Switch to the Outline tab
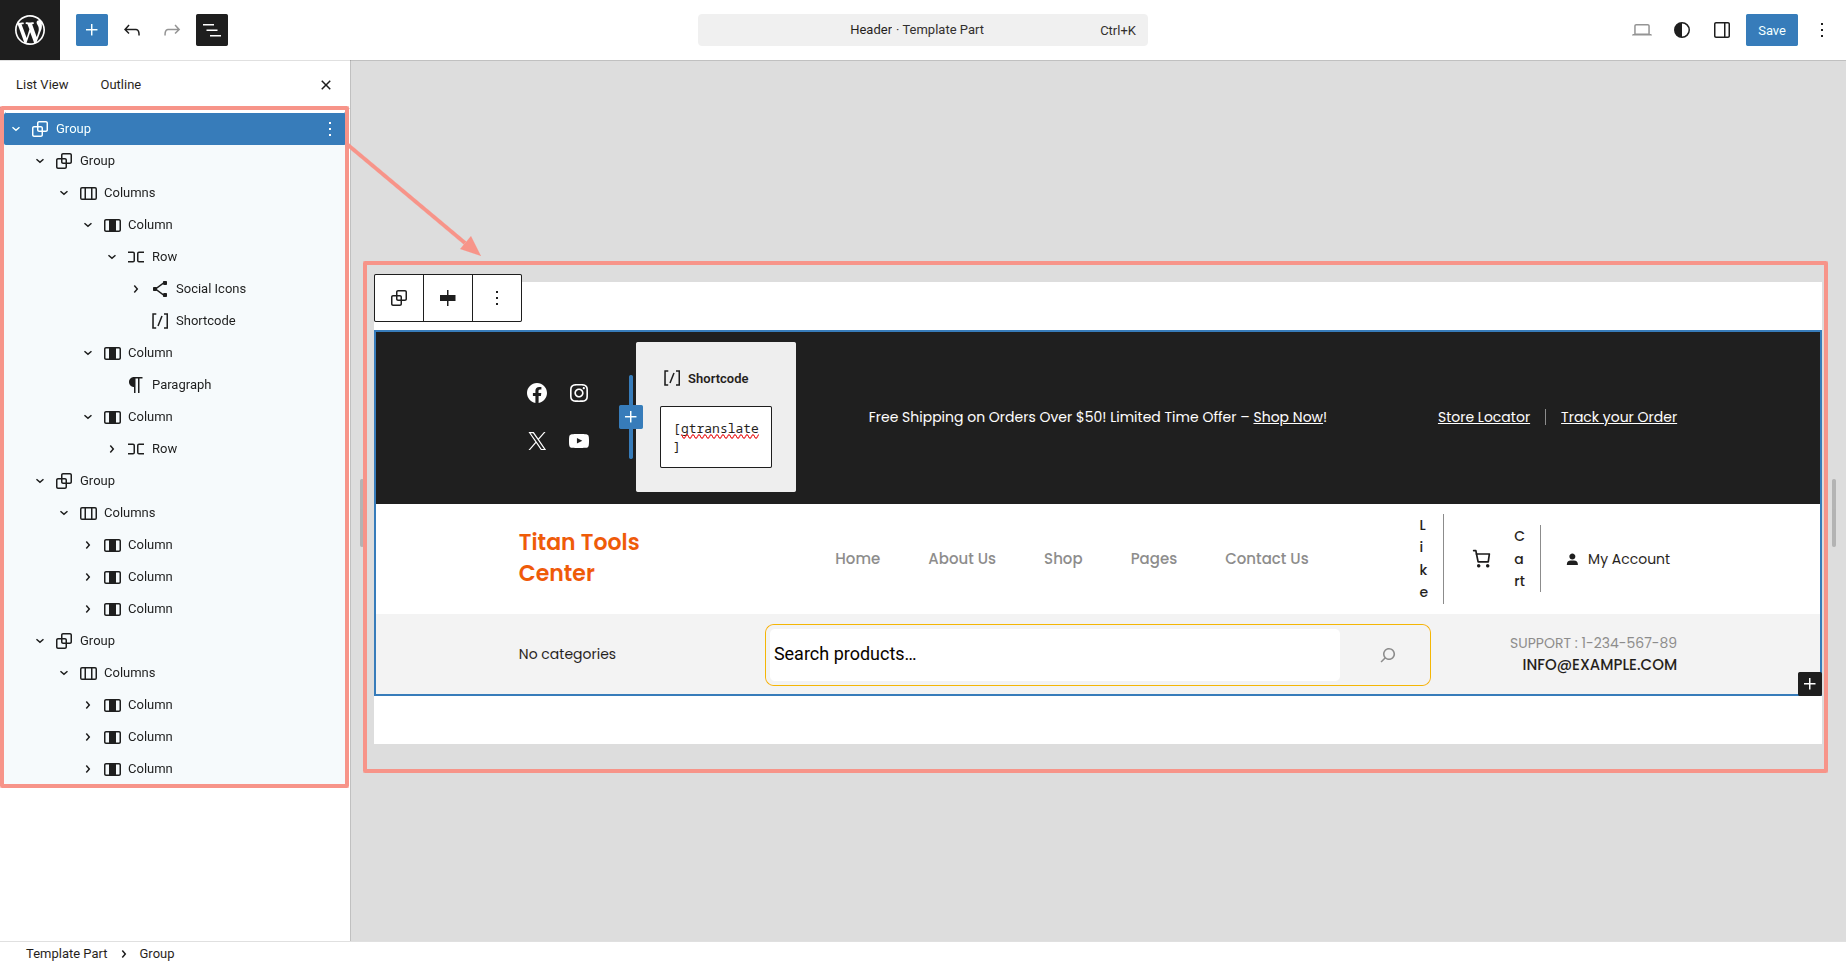This screenshot has height=966, width=1846. [x=120, y=85]
